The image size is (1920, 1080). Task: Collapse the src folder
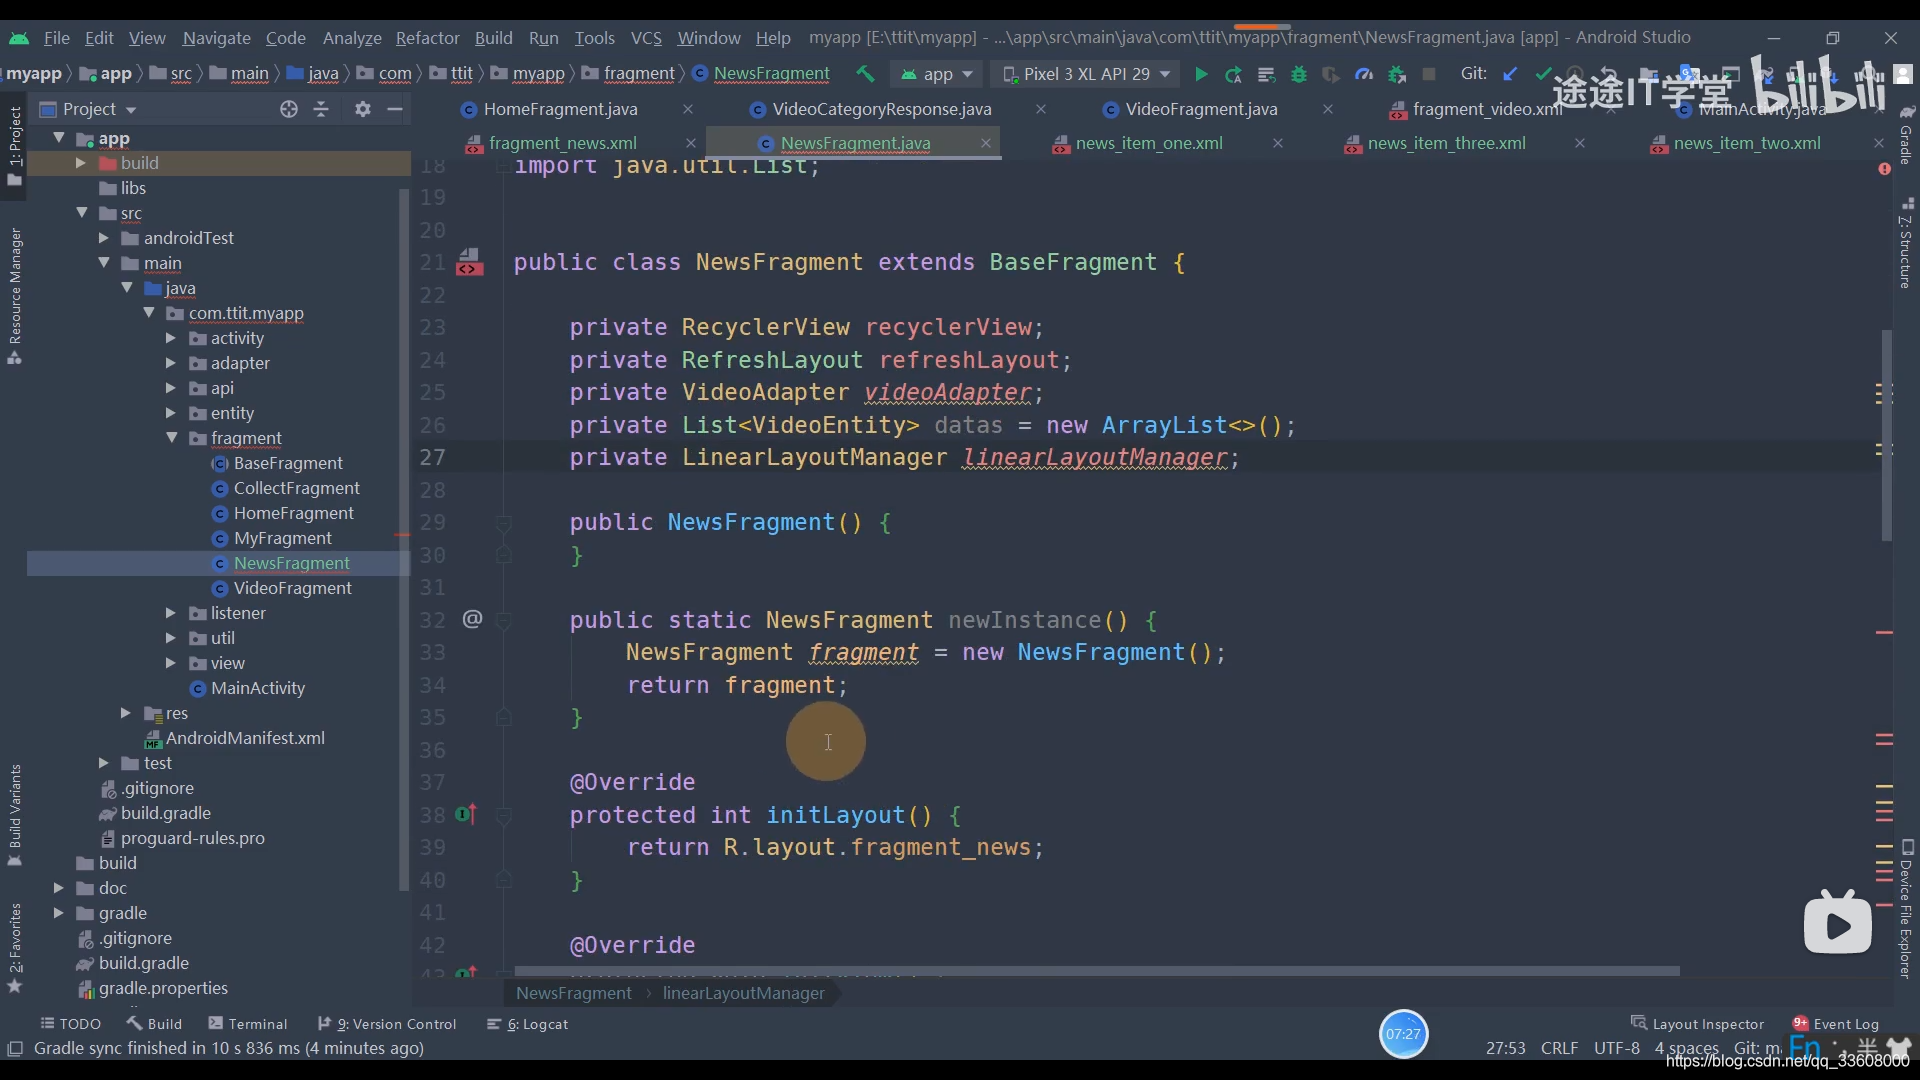pyautogui.click(x=82, y=213)
